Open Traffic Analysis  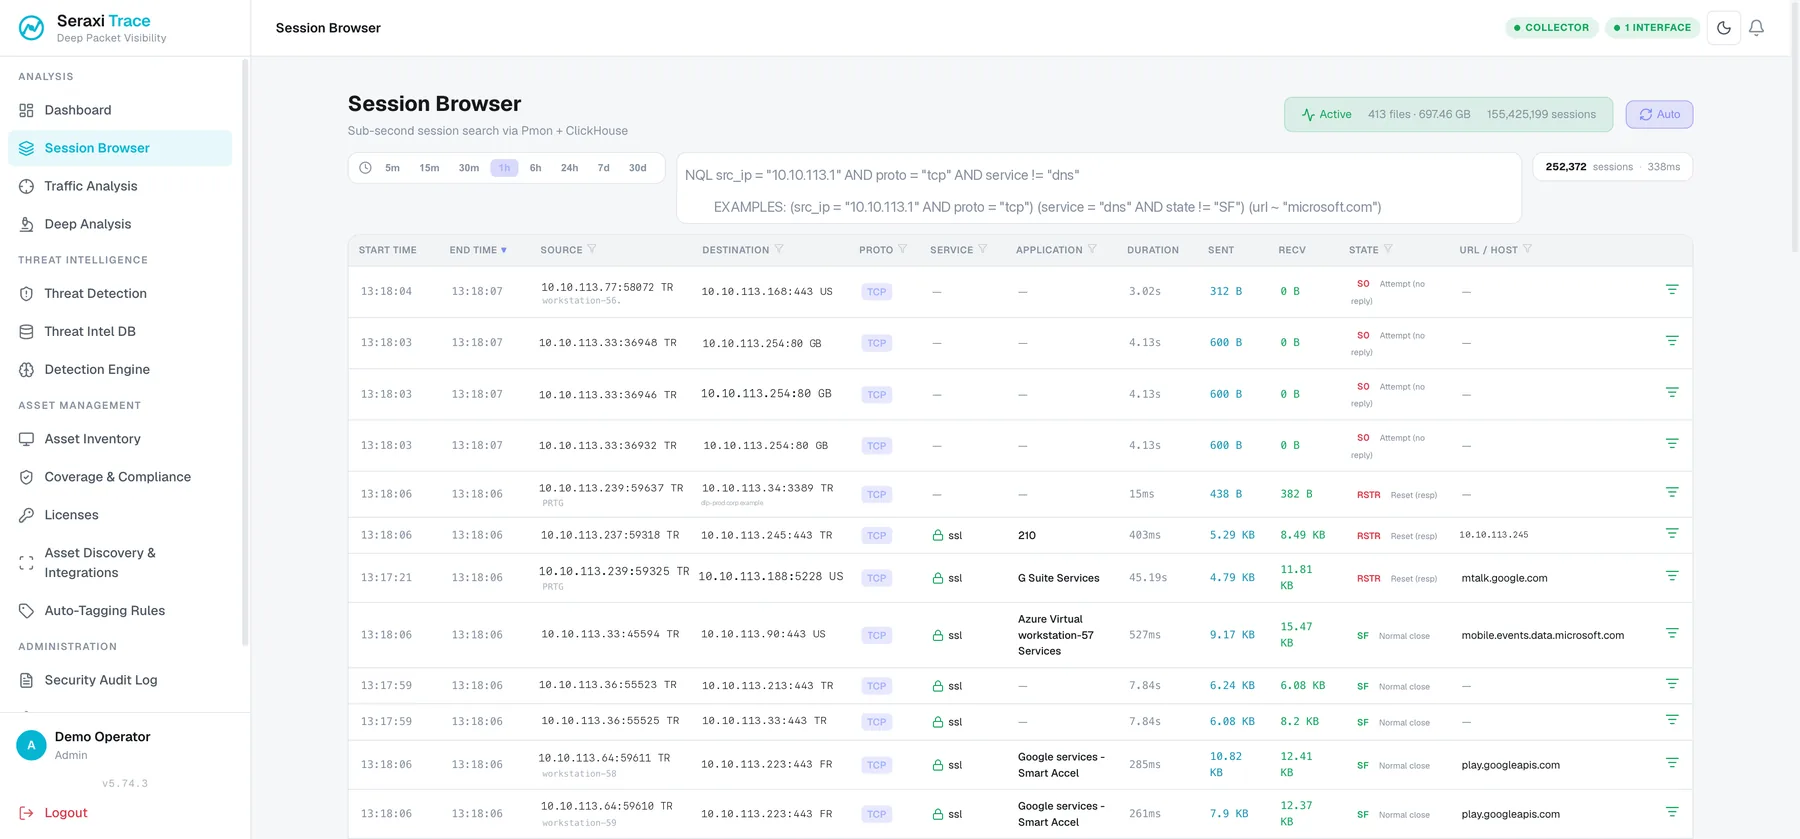pos(120,186)
